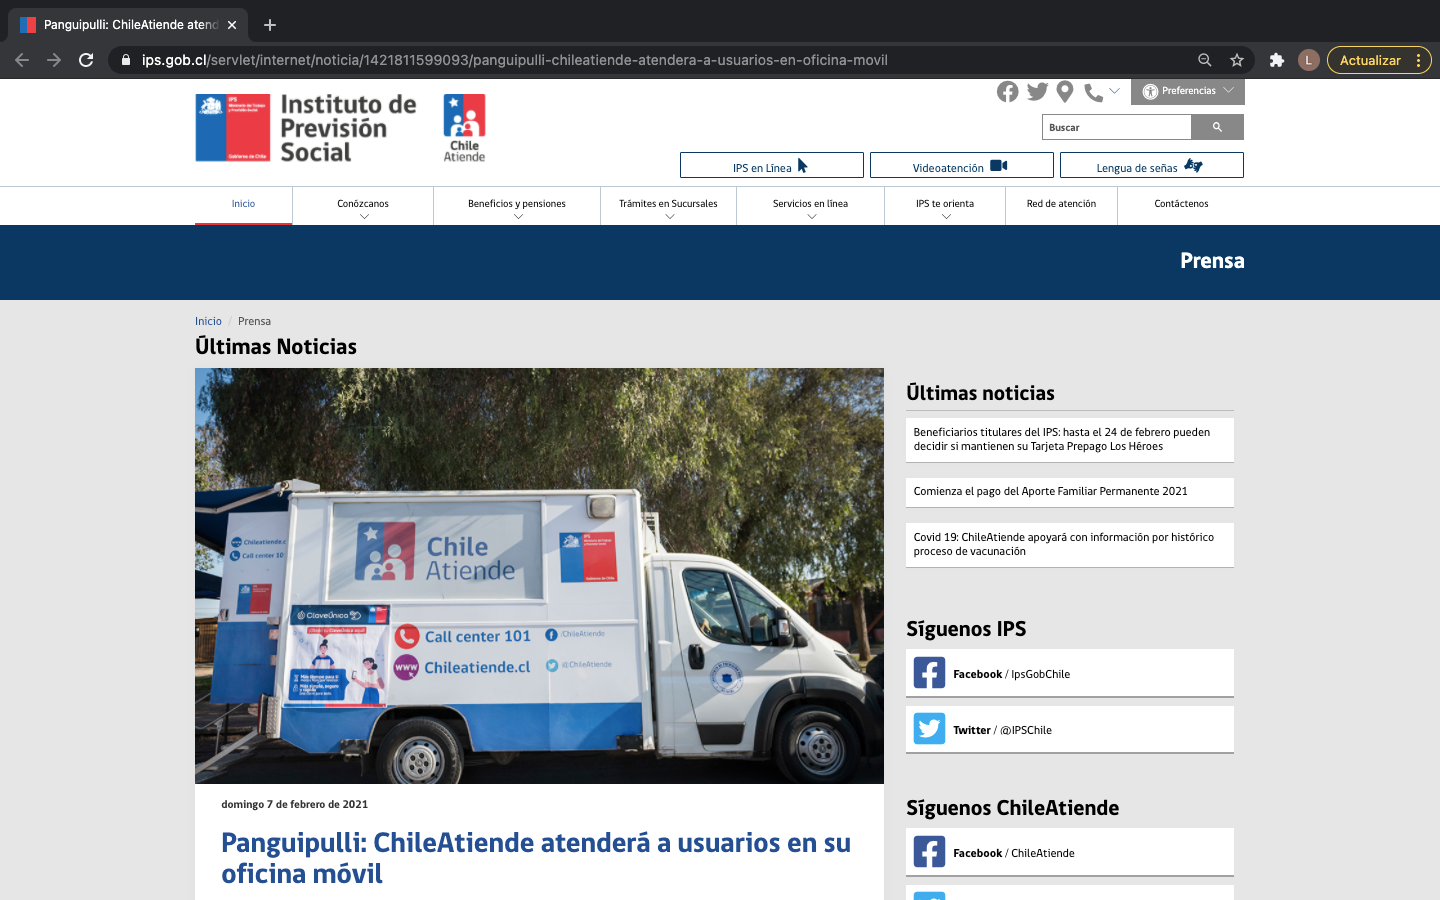Open the Contáctenos menu item
The image size is (1440, 900).
point(1181,204)
